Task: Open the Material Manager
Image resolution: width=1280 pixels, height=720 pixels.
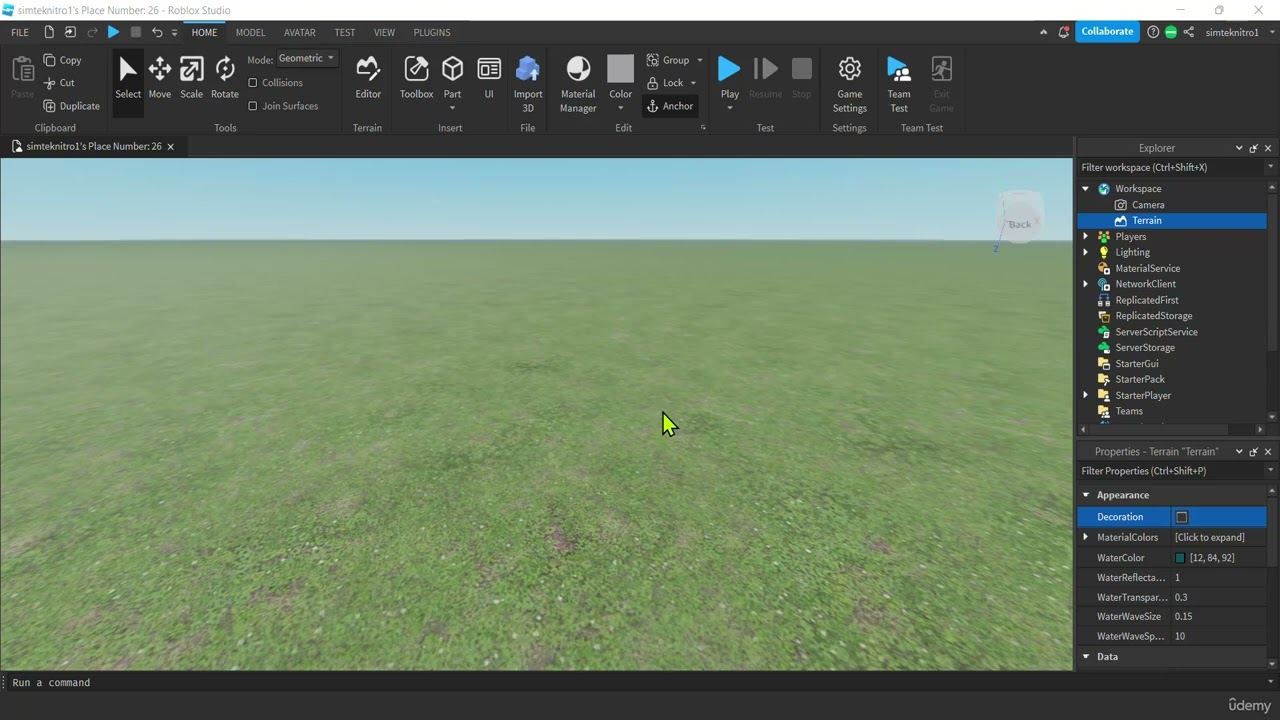Action: coord(578,84)
